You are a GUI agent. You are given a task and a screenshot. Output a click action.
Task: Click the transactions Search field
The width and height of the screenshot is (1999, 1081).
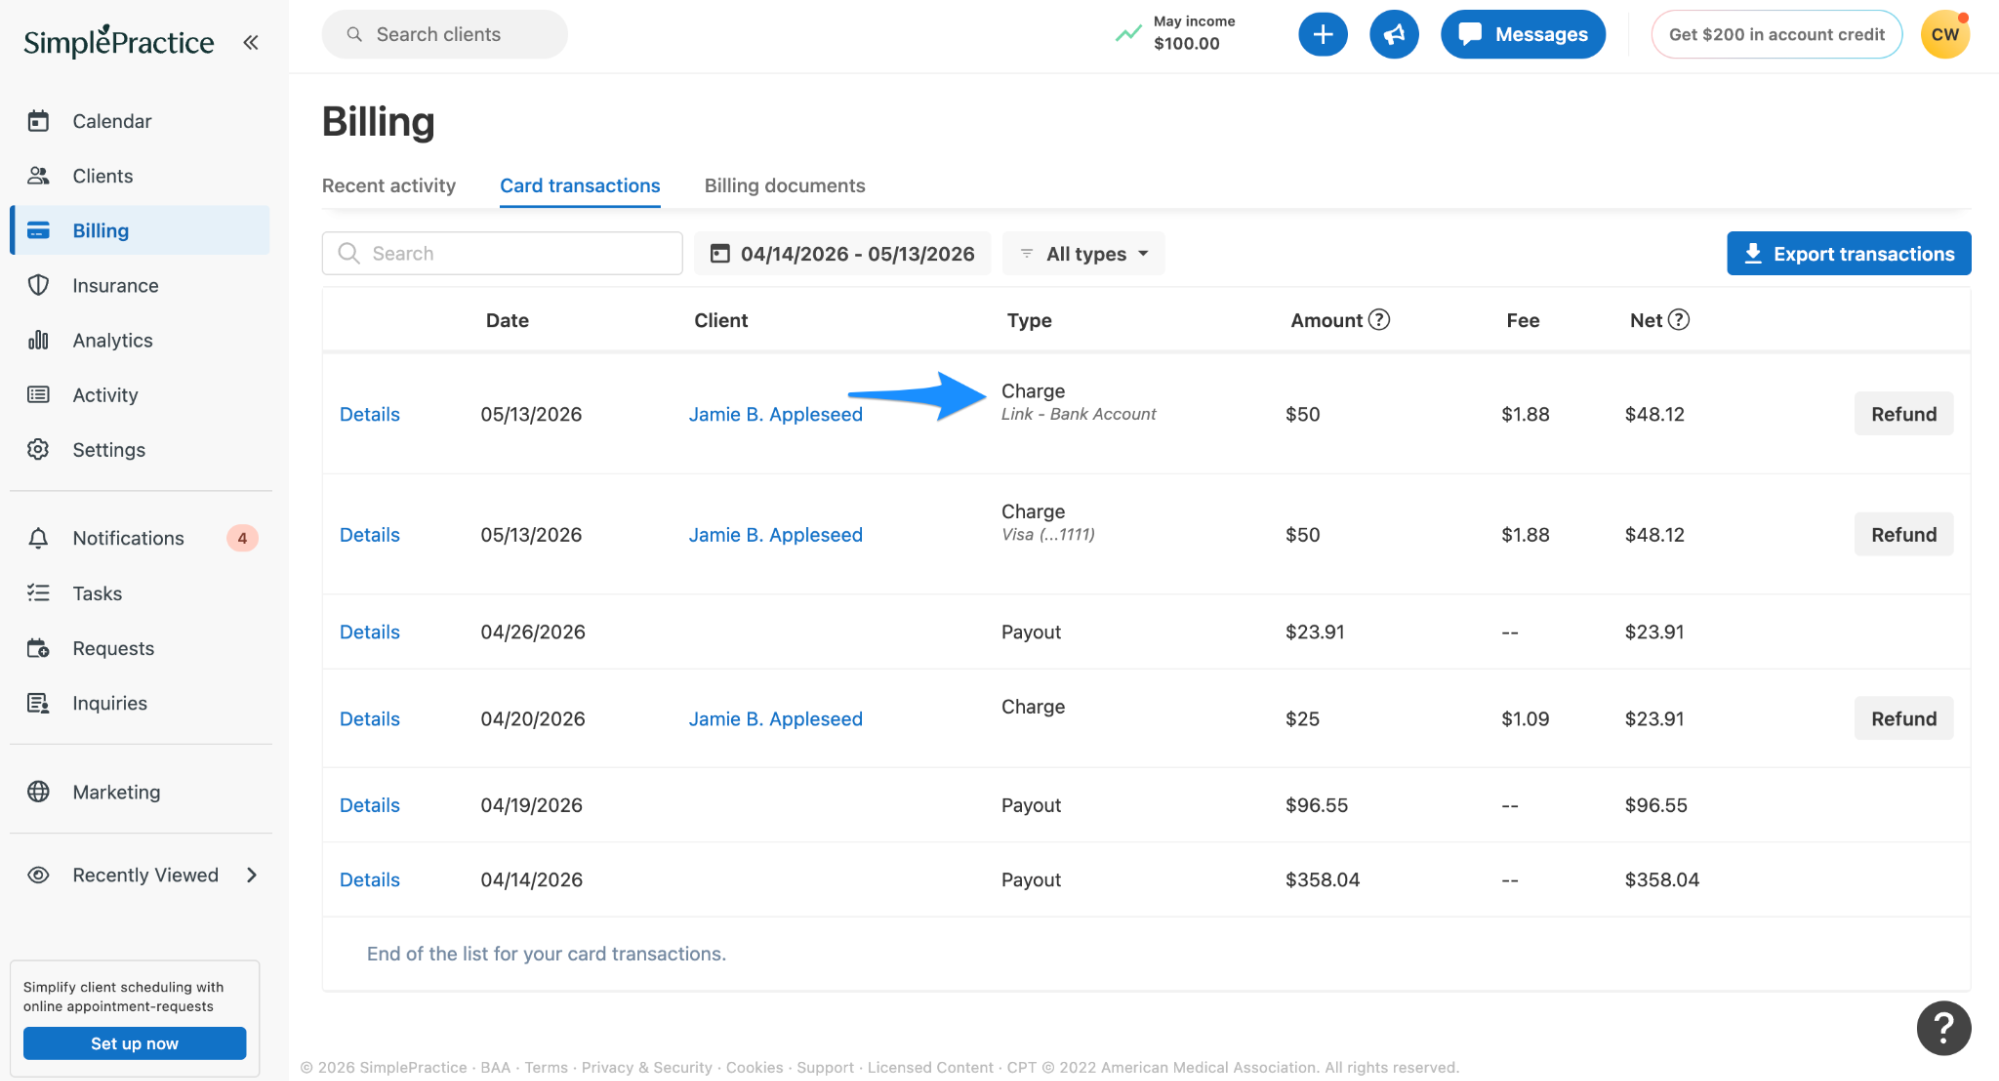point(502,253)
